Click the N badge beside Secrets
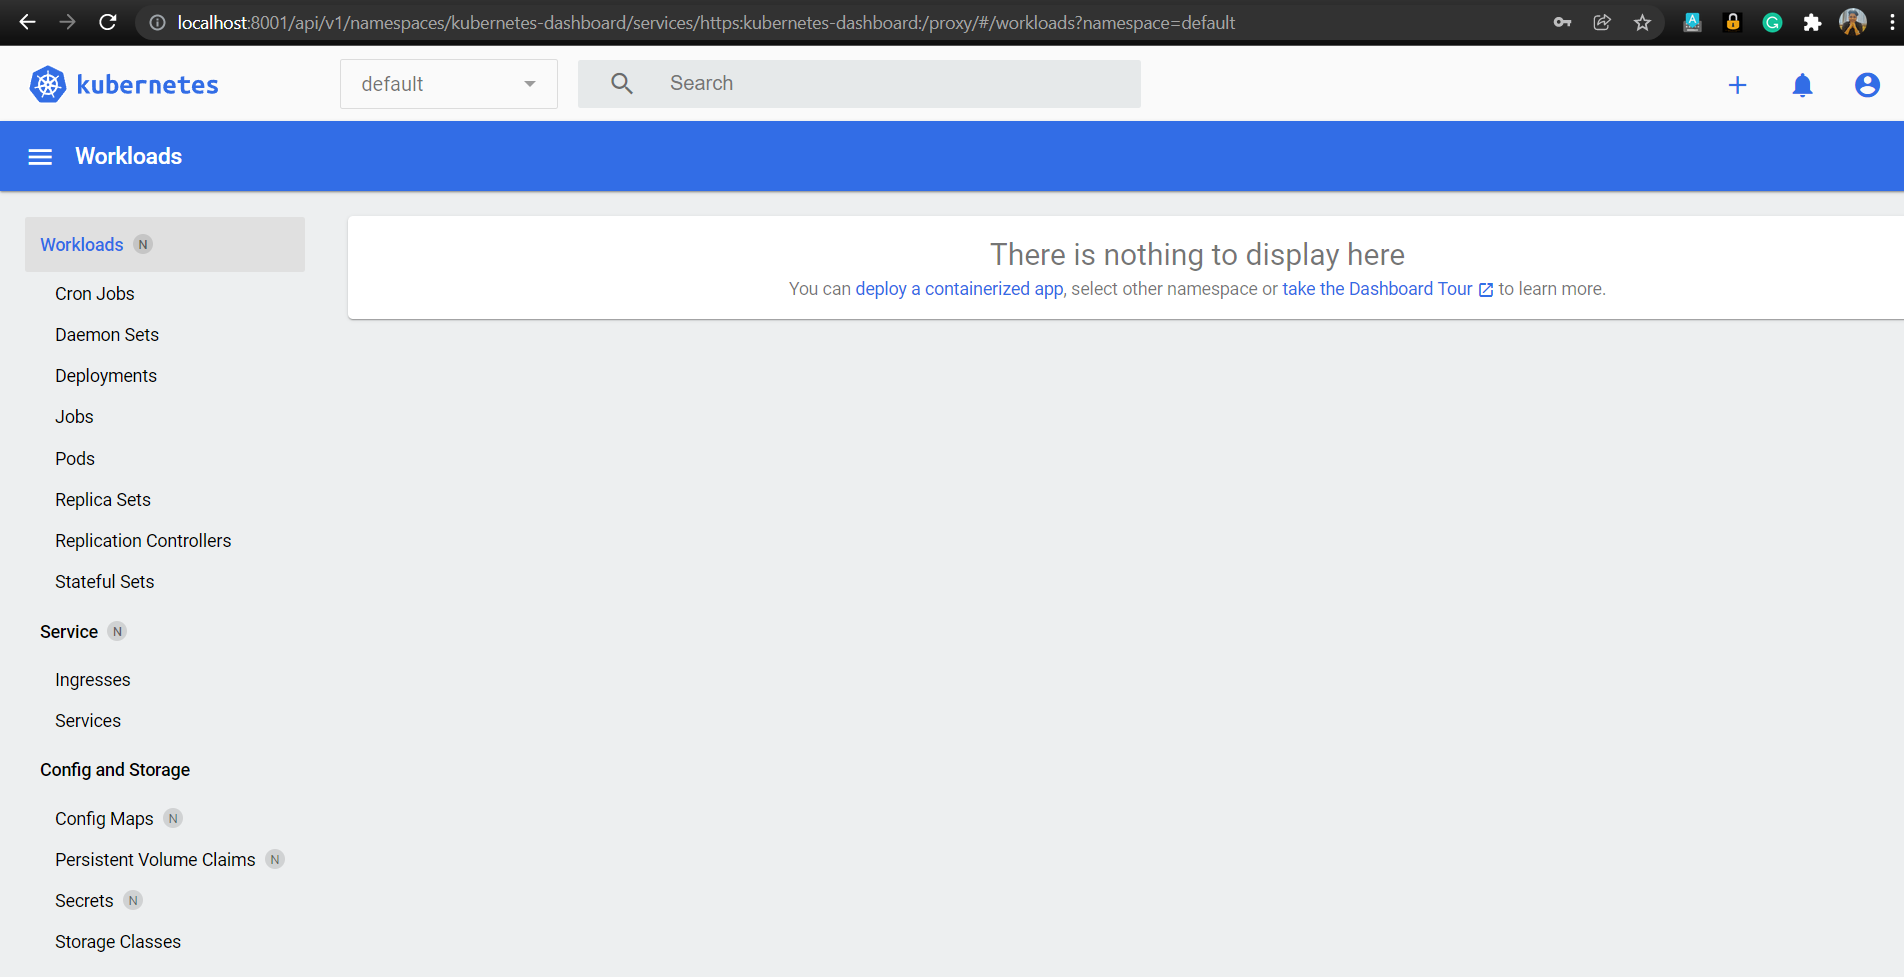The width and height of the screenshot is (1904, 977). coord(133,901)
